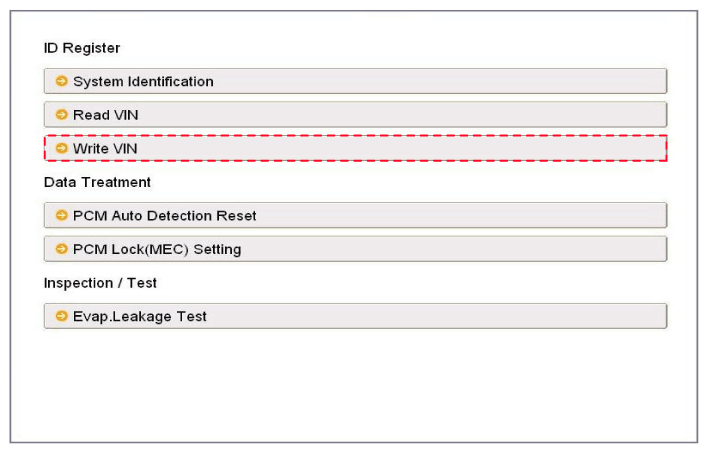Click the "Setting" word in the PCM Lock row
708x453 pixels.
(x=216, y=250)
